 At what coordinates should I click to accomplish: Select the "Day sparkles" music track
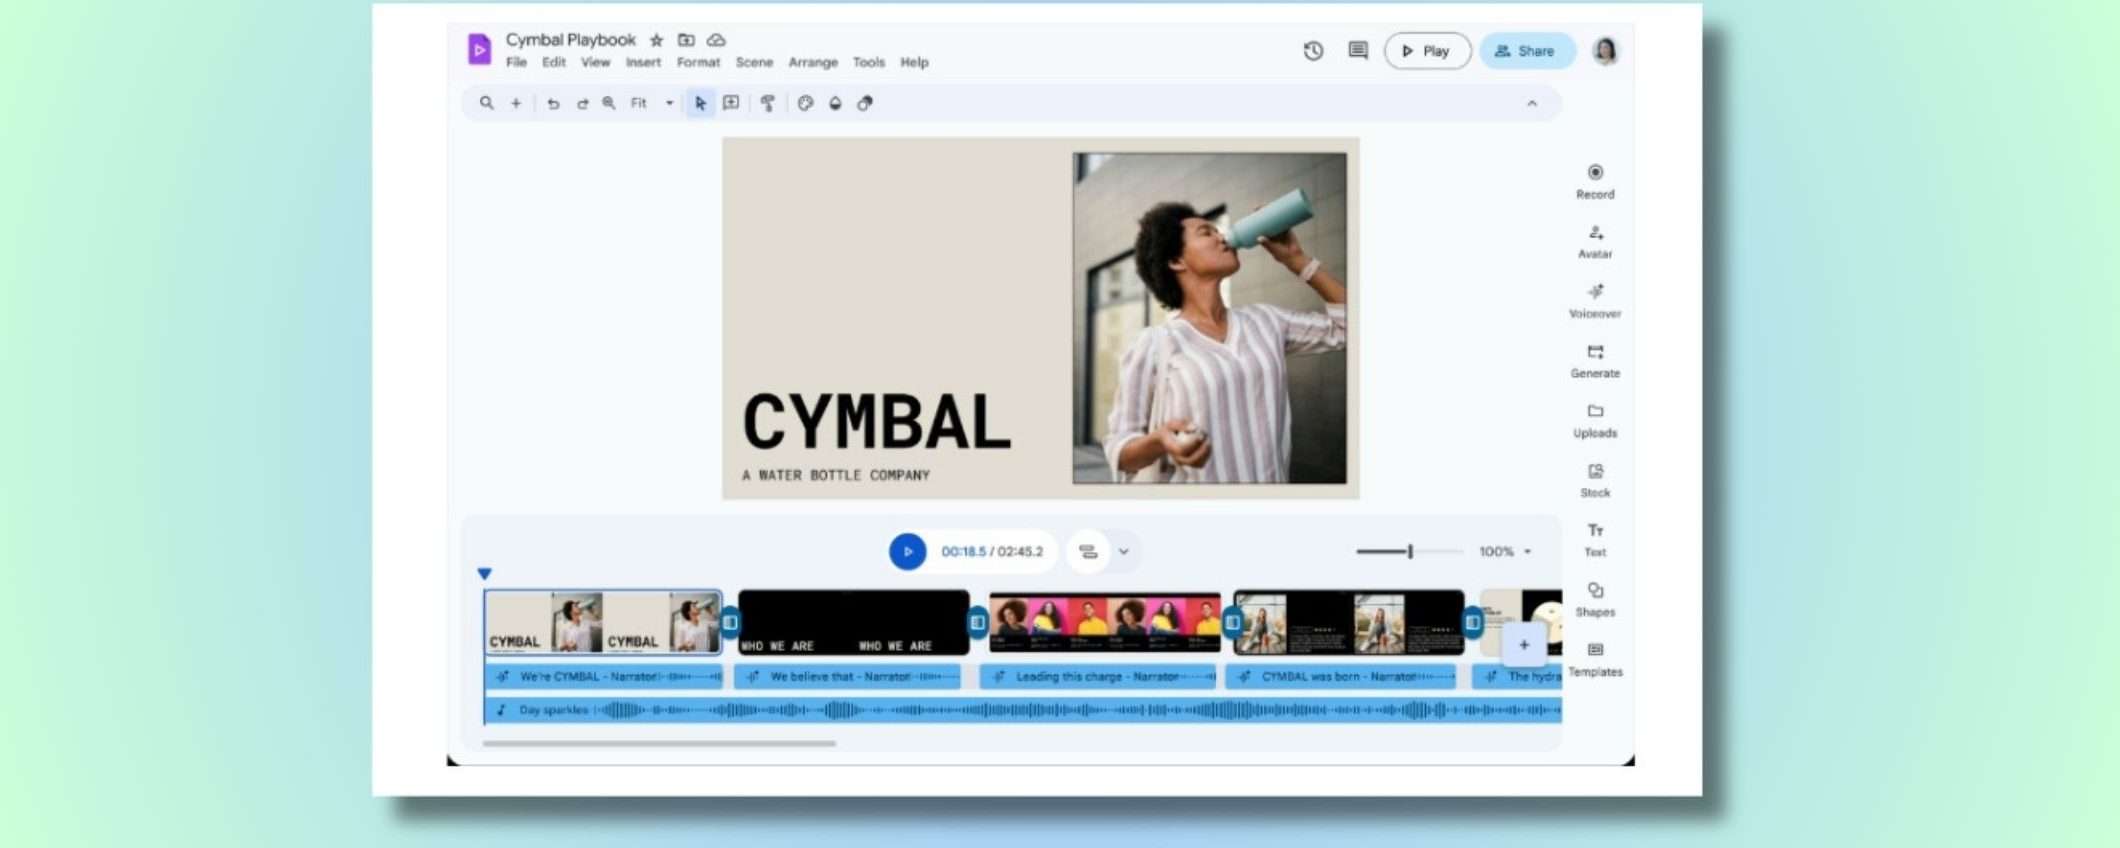pos(1023,710)
